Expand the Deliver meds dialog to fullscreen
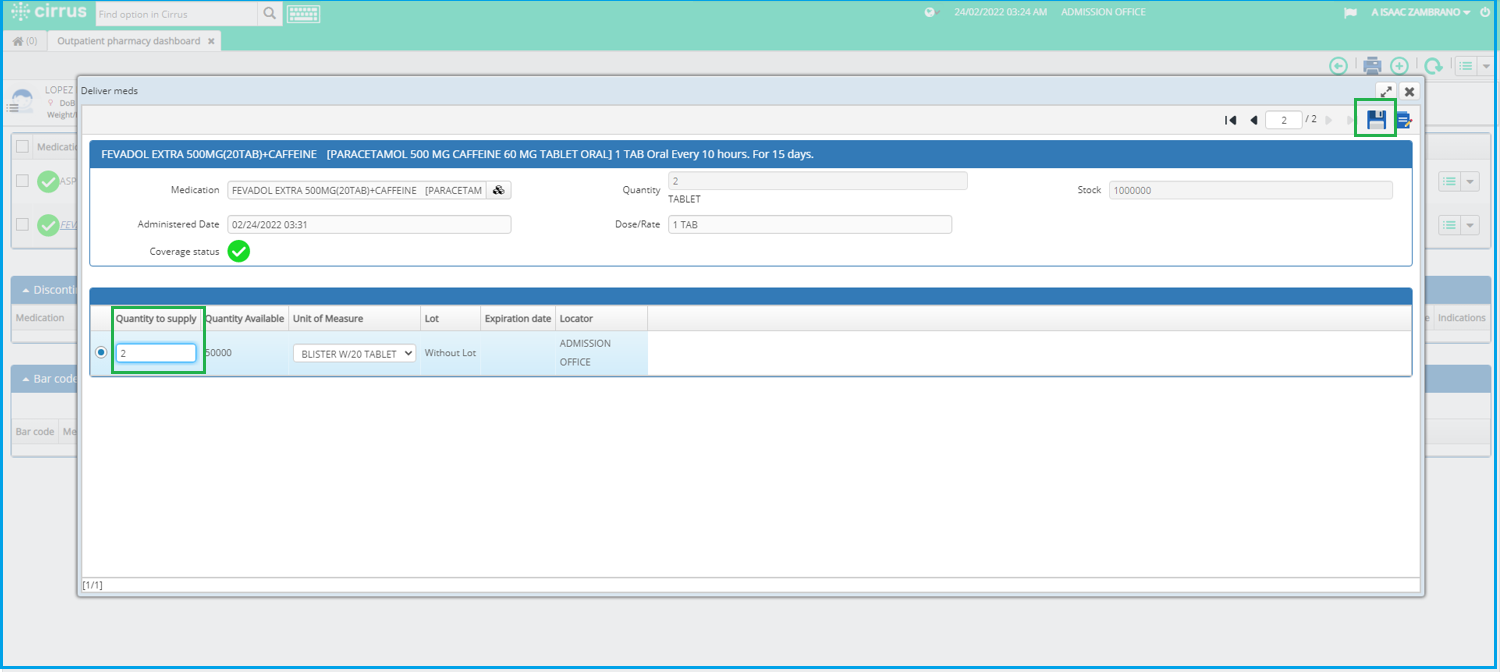1500x672 pixels. [1386, 91]
